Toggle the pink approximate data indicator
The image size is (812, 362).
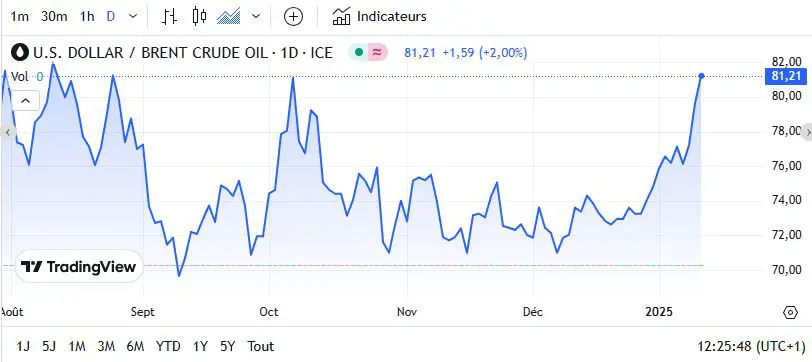(x=378, y=52)
